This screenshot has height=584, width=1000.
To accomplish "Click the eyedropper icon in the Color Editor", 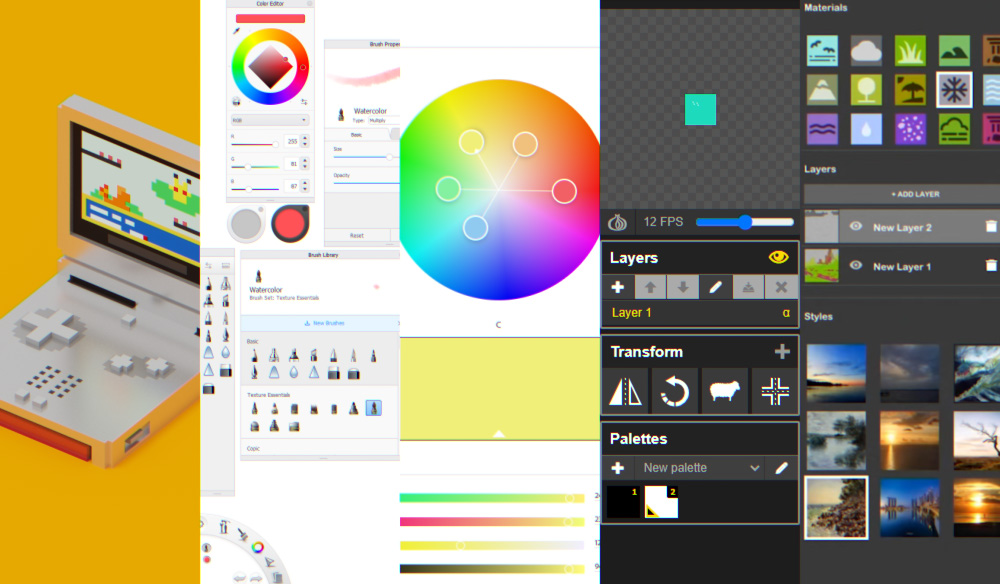I will pyautogui.click(x=237, y=30).
